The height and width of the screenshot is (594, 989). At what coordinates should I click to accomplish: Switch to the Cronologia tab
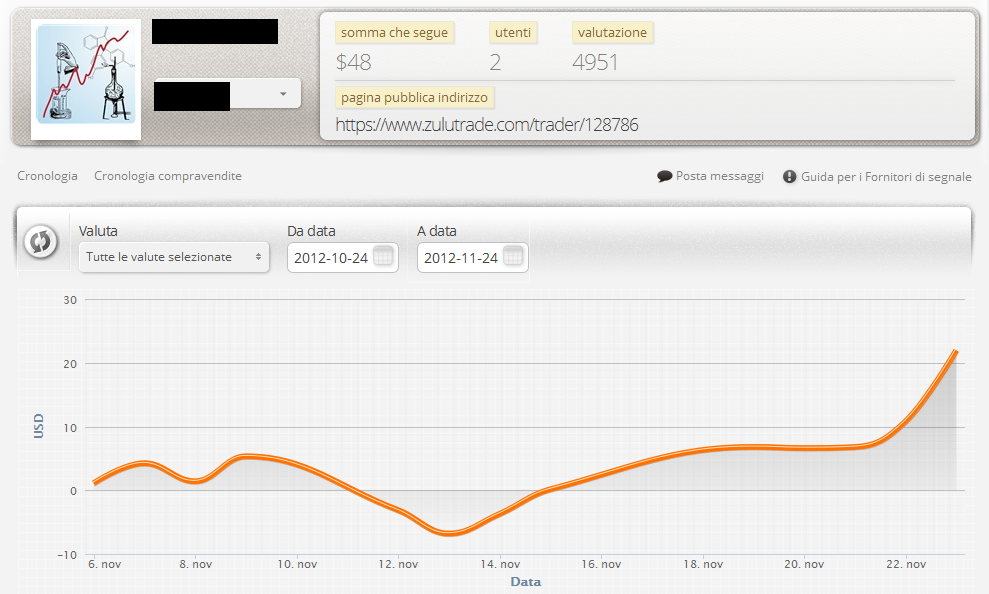47,176
